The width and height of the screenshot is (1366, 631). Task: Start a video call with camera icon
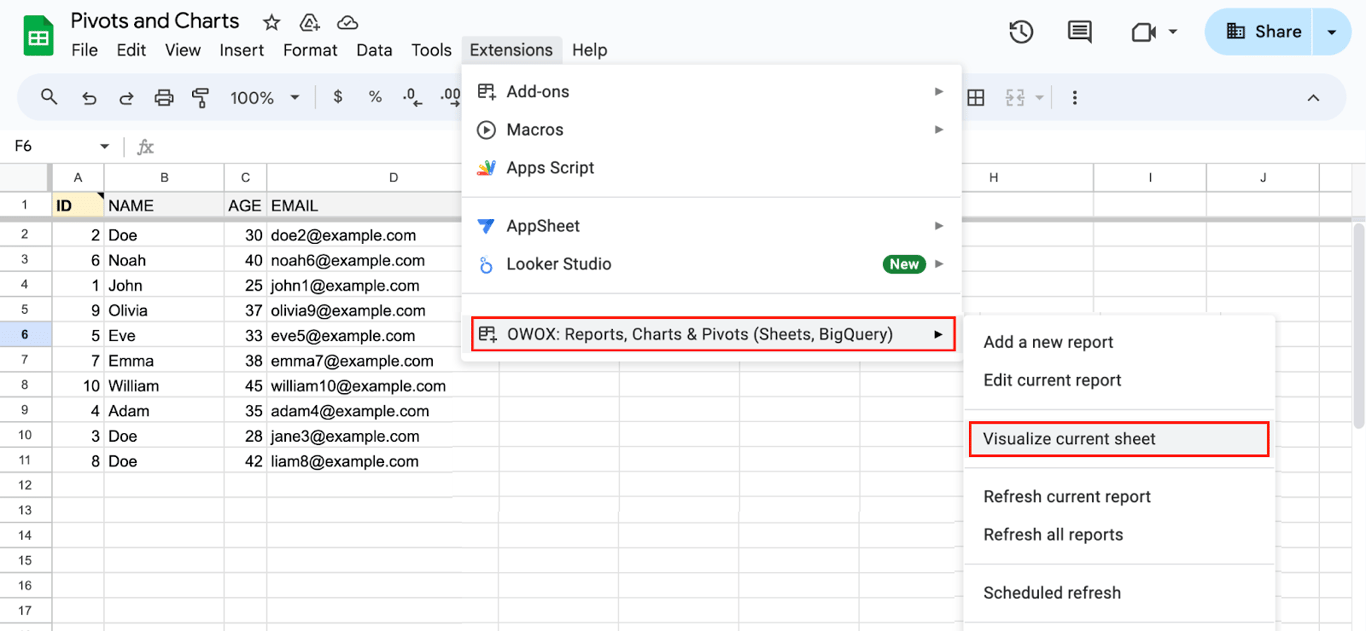(1143, 32)
